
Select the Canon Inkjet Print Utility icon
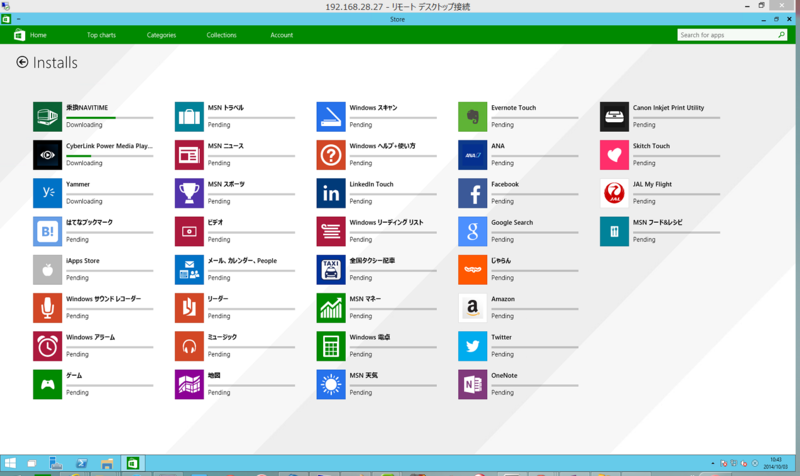click(614, 117)
